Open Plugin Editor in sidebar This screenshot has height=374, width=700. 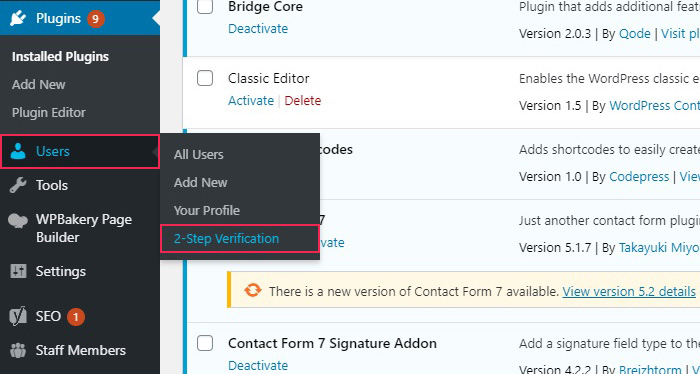pyautogui.click(x=49, y=112)
